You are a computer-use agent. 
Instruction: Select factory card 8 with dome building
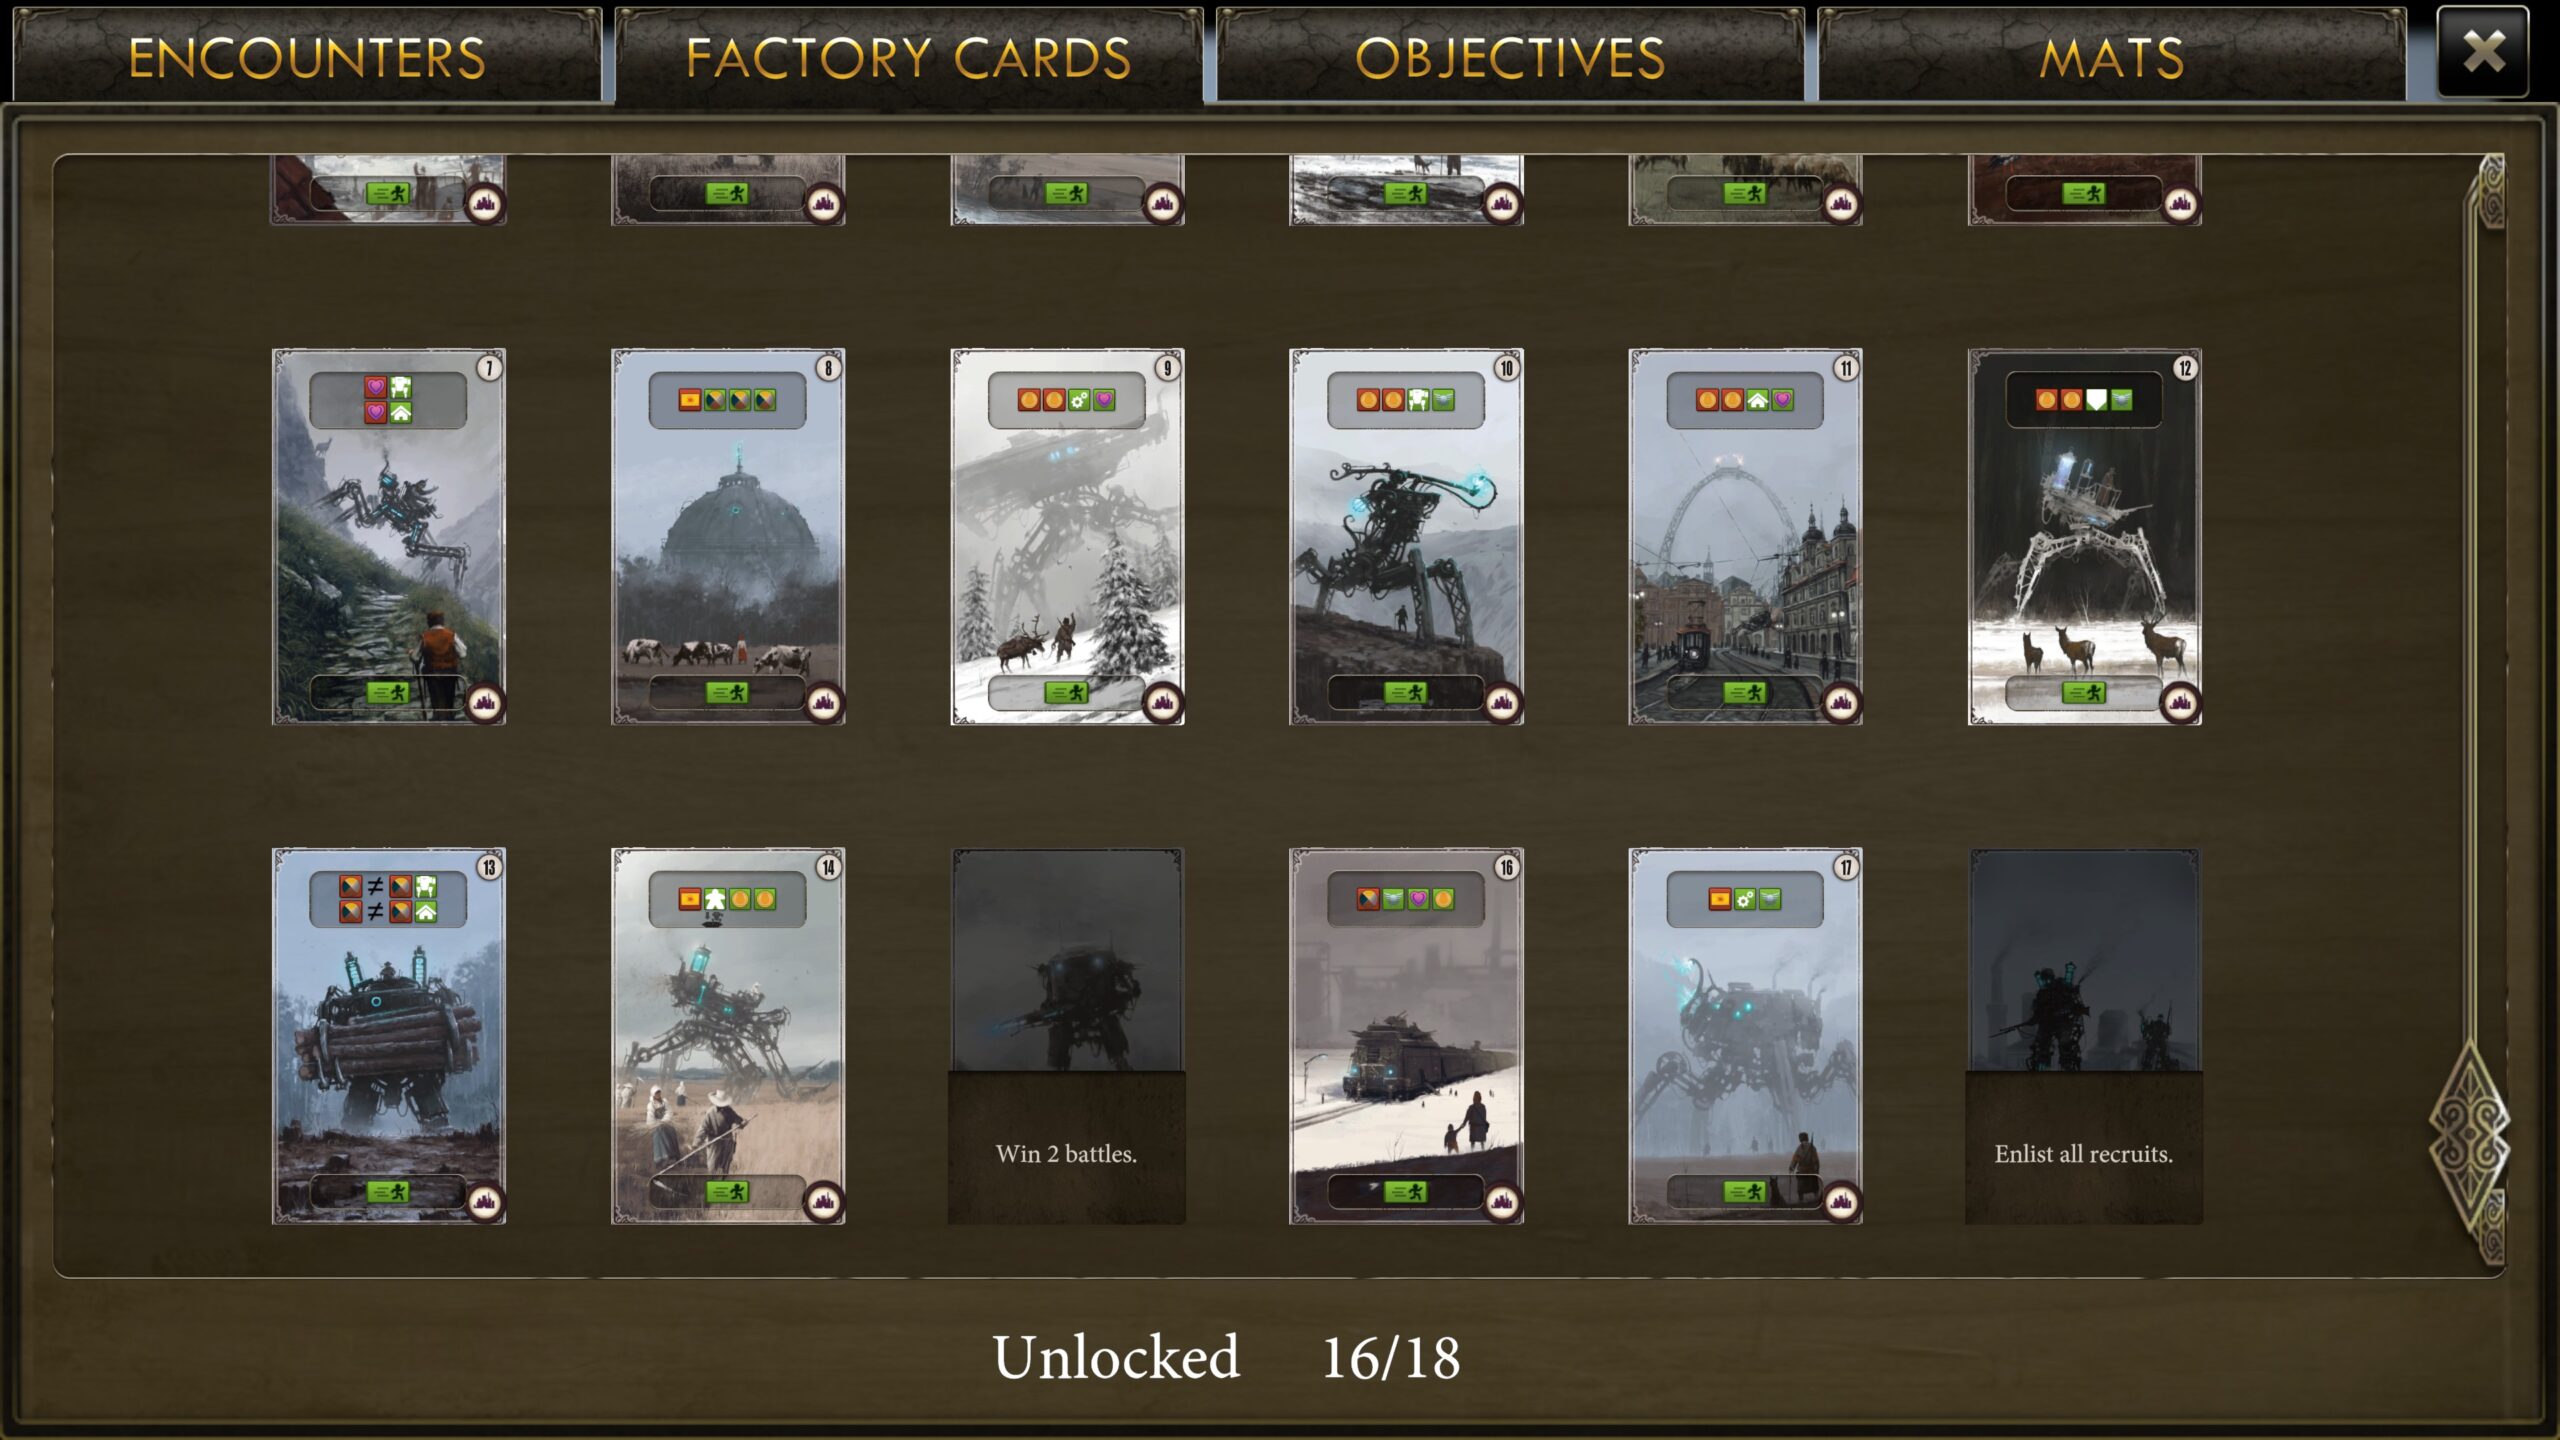point(728,536)
